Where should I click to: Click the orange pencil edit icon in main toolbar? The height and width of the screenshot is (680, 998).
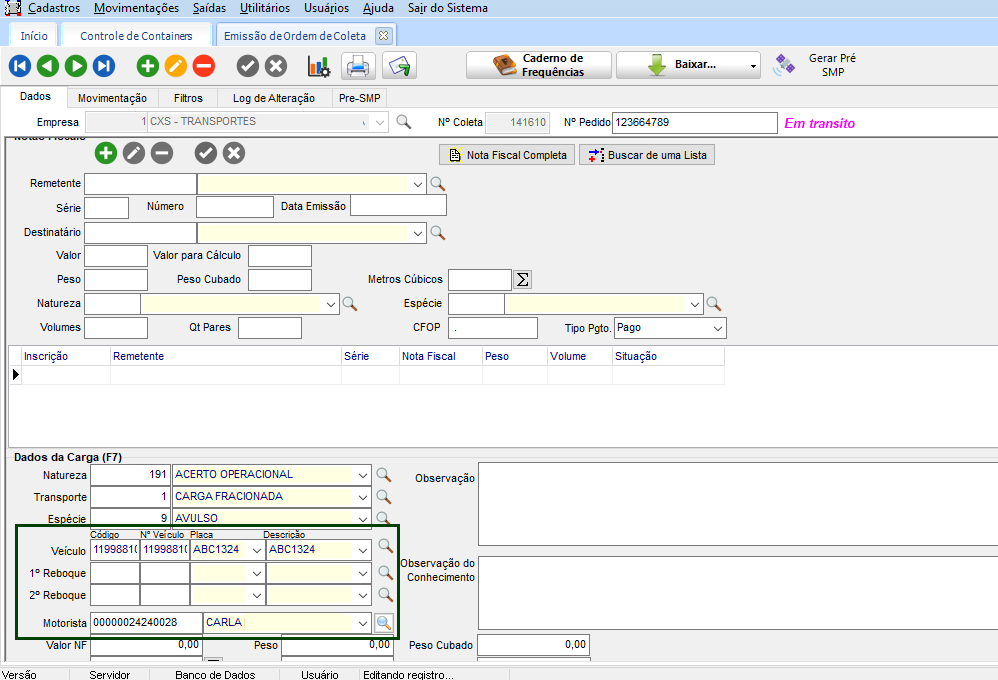pos(176,66)
